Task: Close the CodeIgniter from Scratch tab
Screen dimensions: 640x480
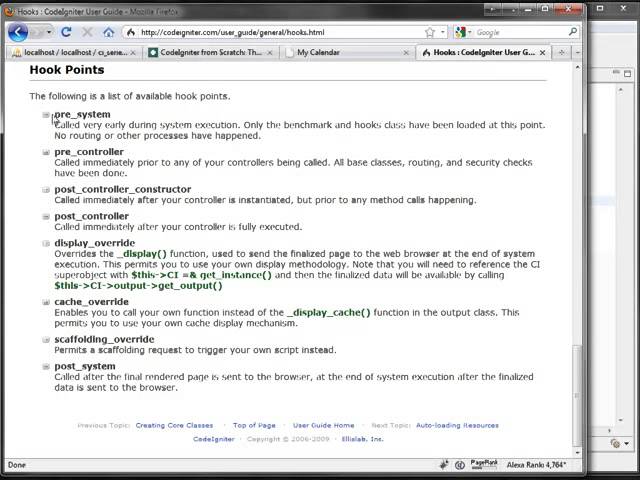Action: click(x=270, y=53)
